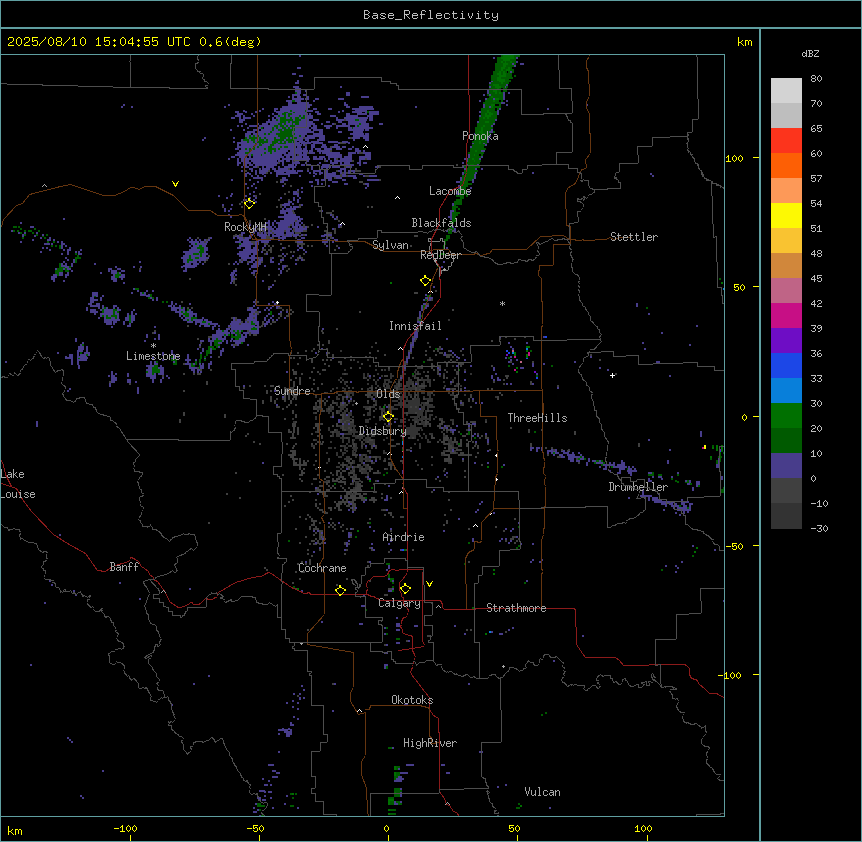This screenshot has height=842, width=862.
Task: Click the Lake Louise label
Action: (x=18, y=484)
